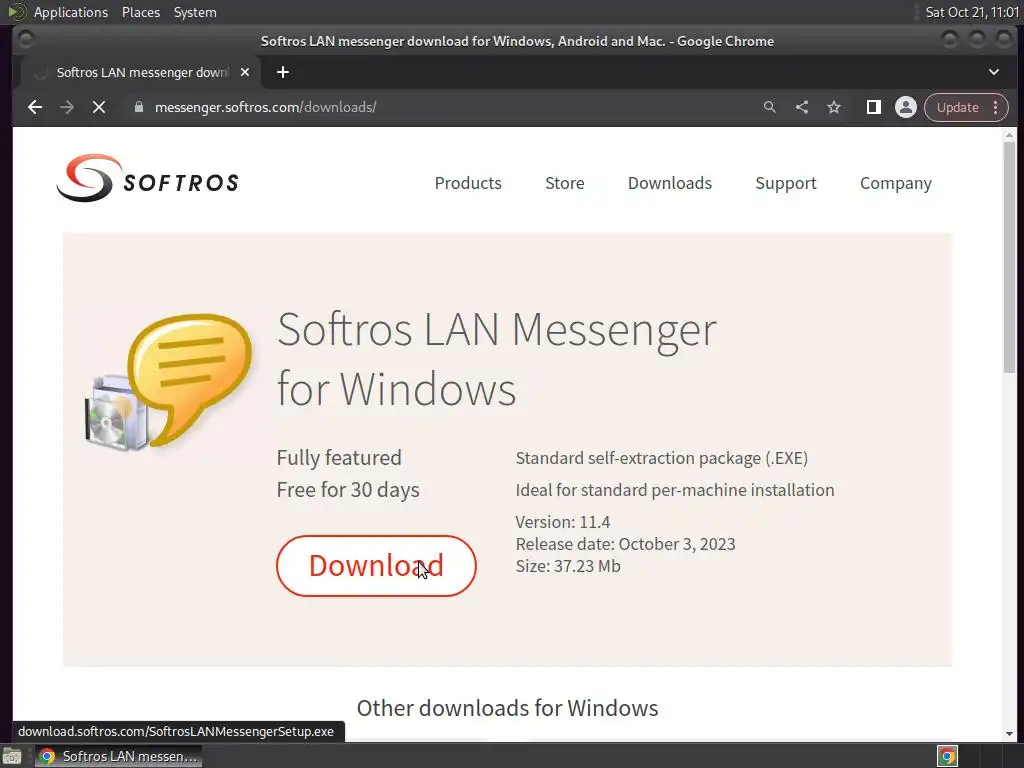
Task: Select the Softros LAN messenger download tab
Action: pyautogui.click(x=141, y=72)
